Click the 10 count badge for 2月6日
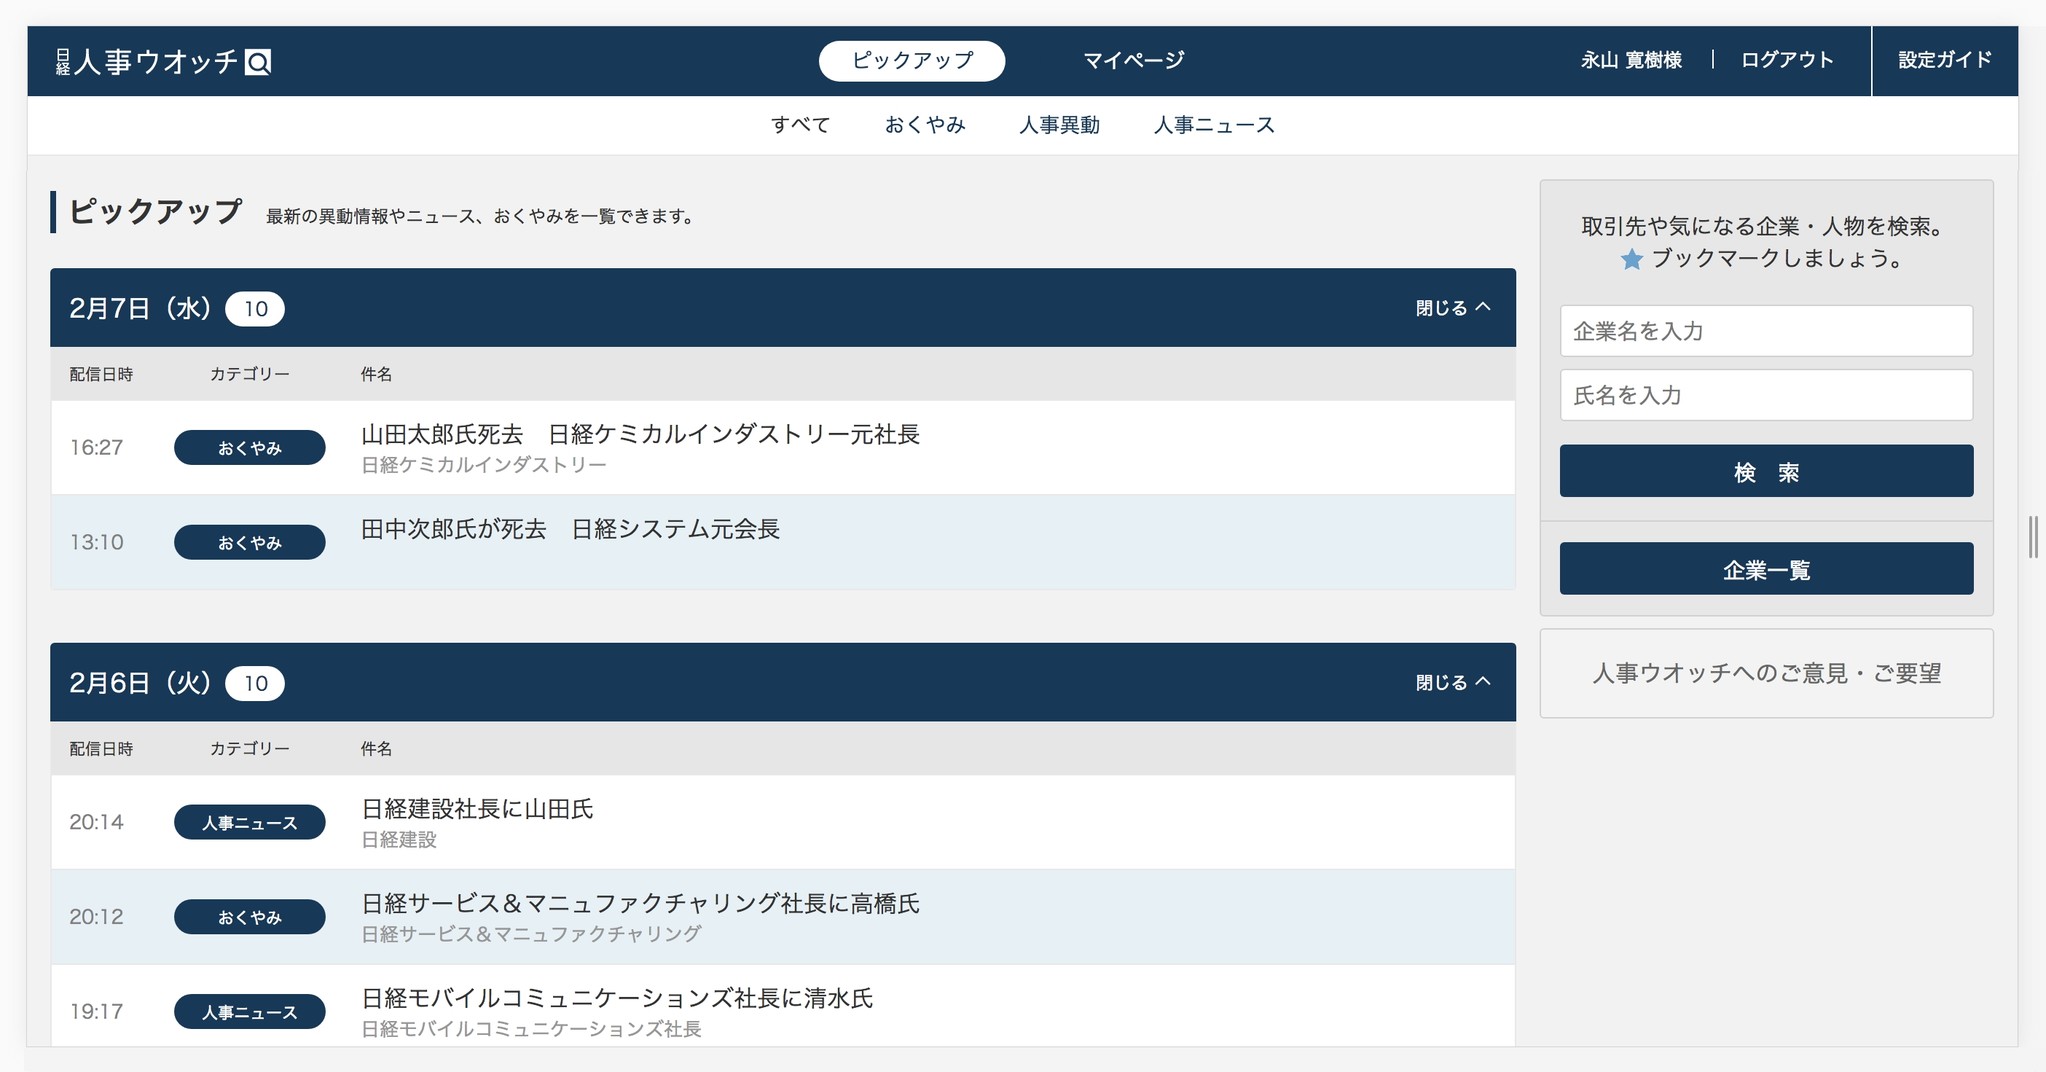The image size is (2046, 1072). (x=255, y=683)
